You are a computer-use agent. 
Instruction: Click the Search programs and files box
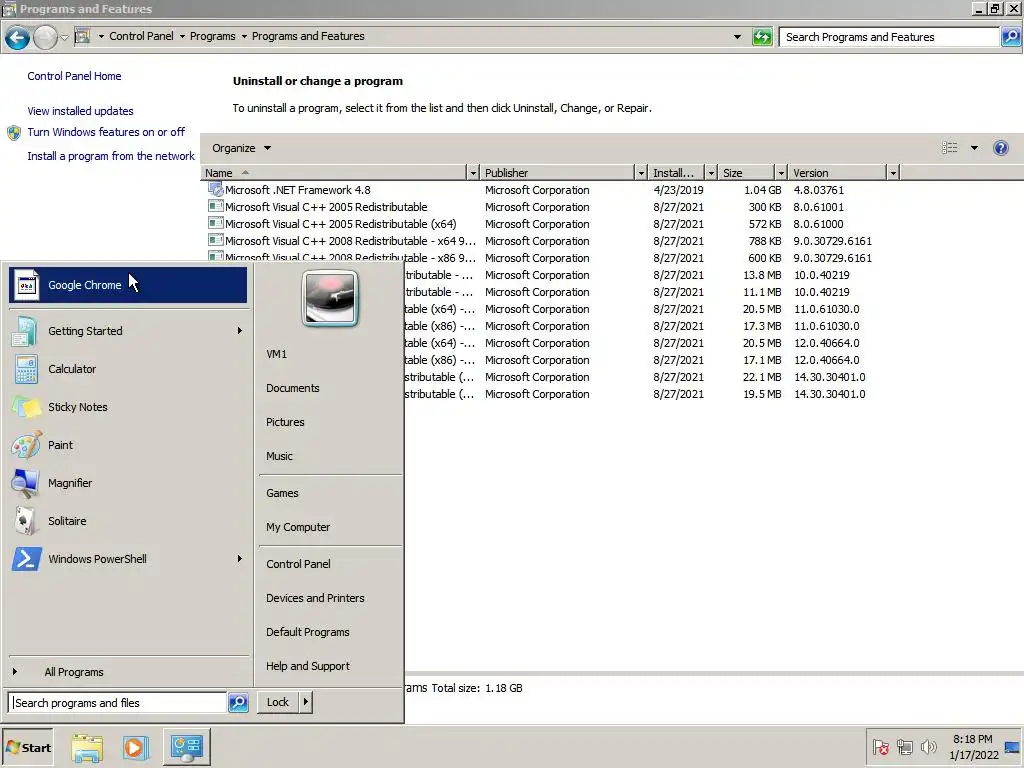[119, 703]
